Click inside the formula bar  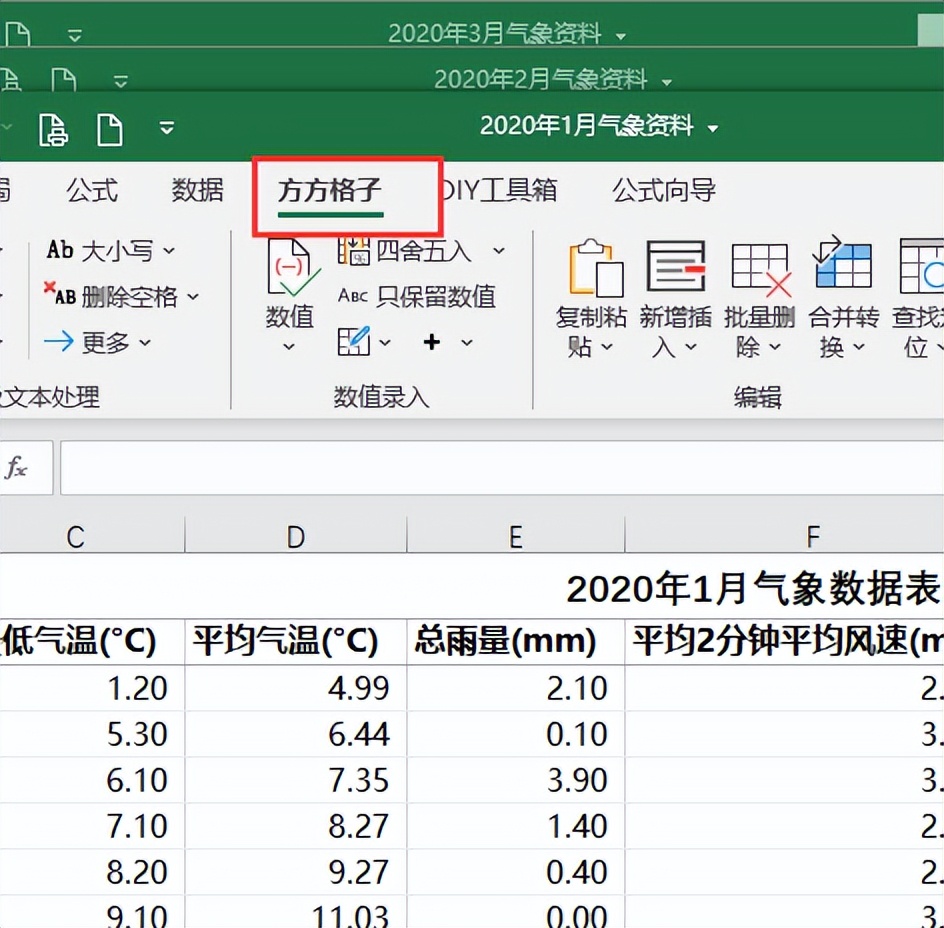(x=500, y=467)
